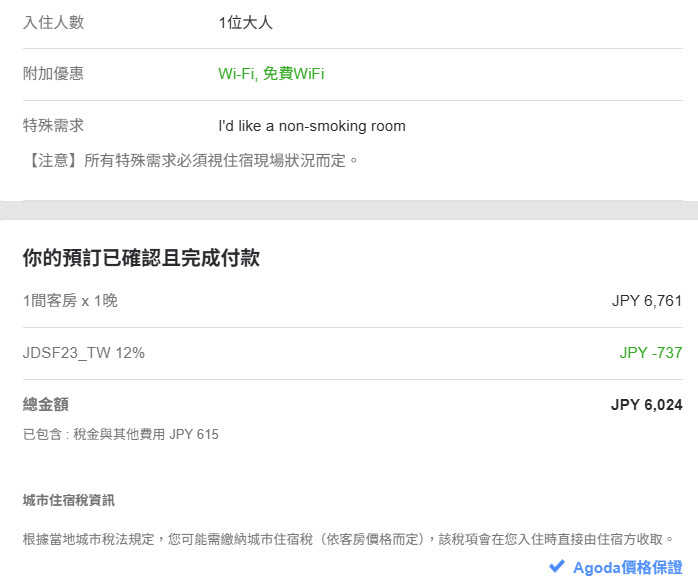Click the 【注意】 special request notice
The height and width of the screenshot is (588, 698).
190,159
